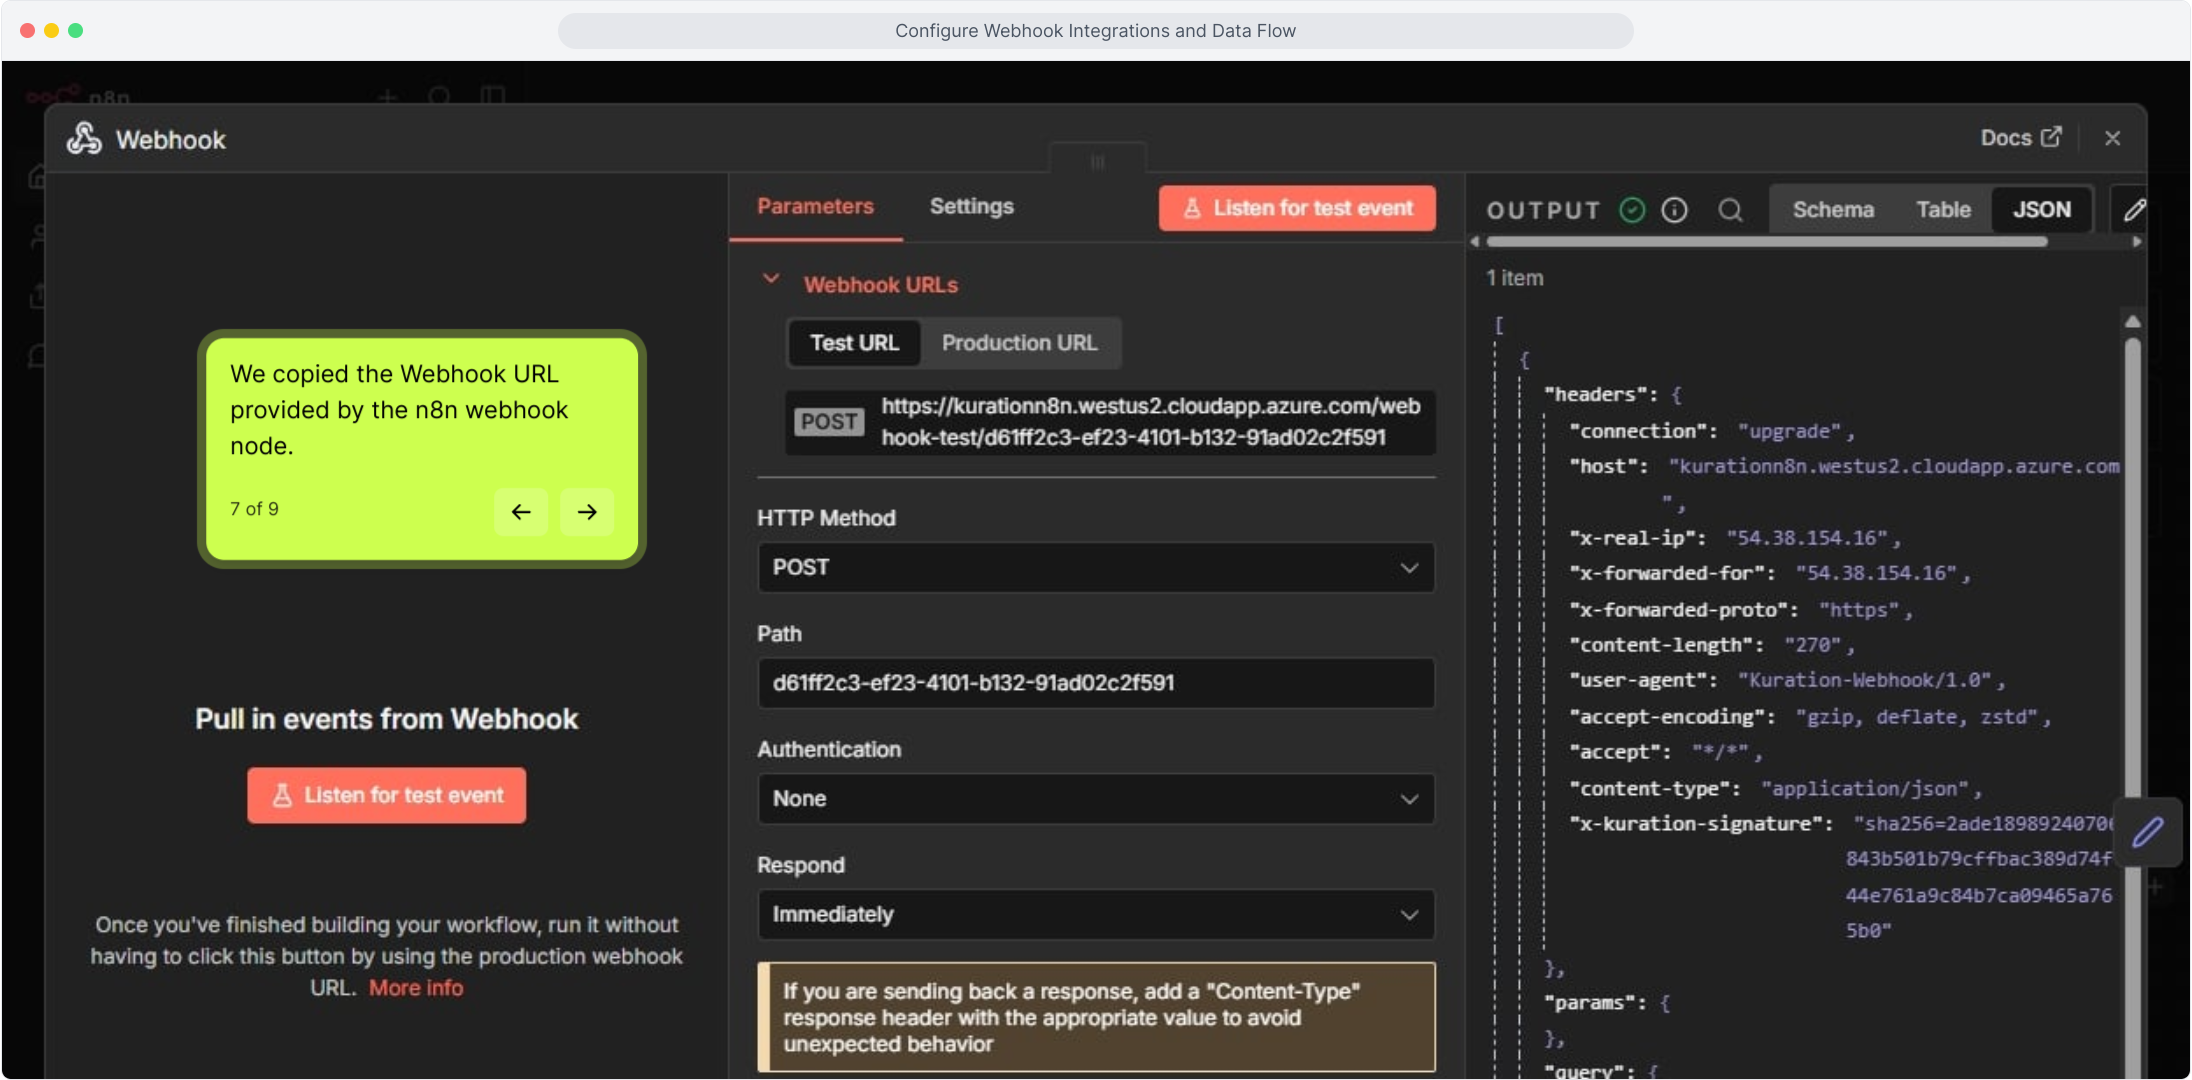Click the floating blue pencil button

point(2147,832)
